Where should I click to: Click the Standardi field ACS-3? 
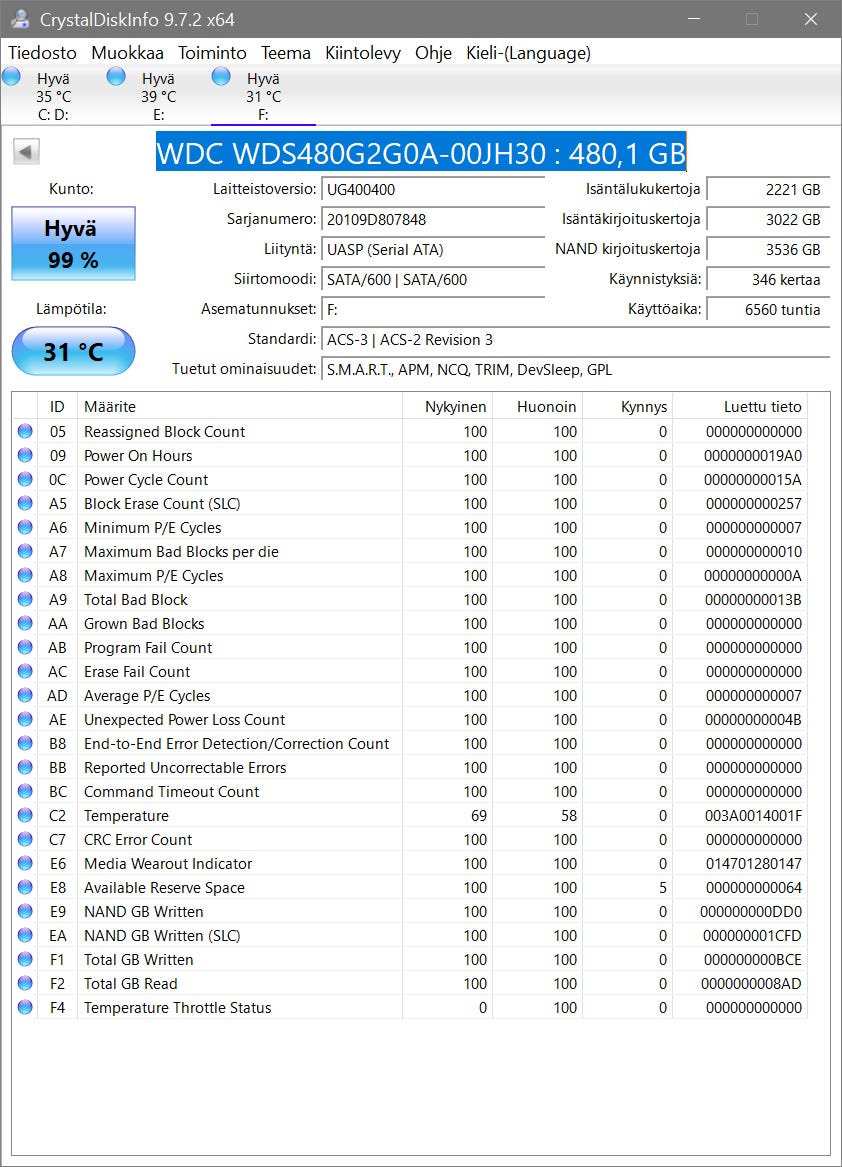tap(575, 339)
